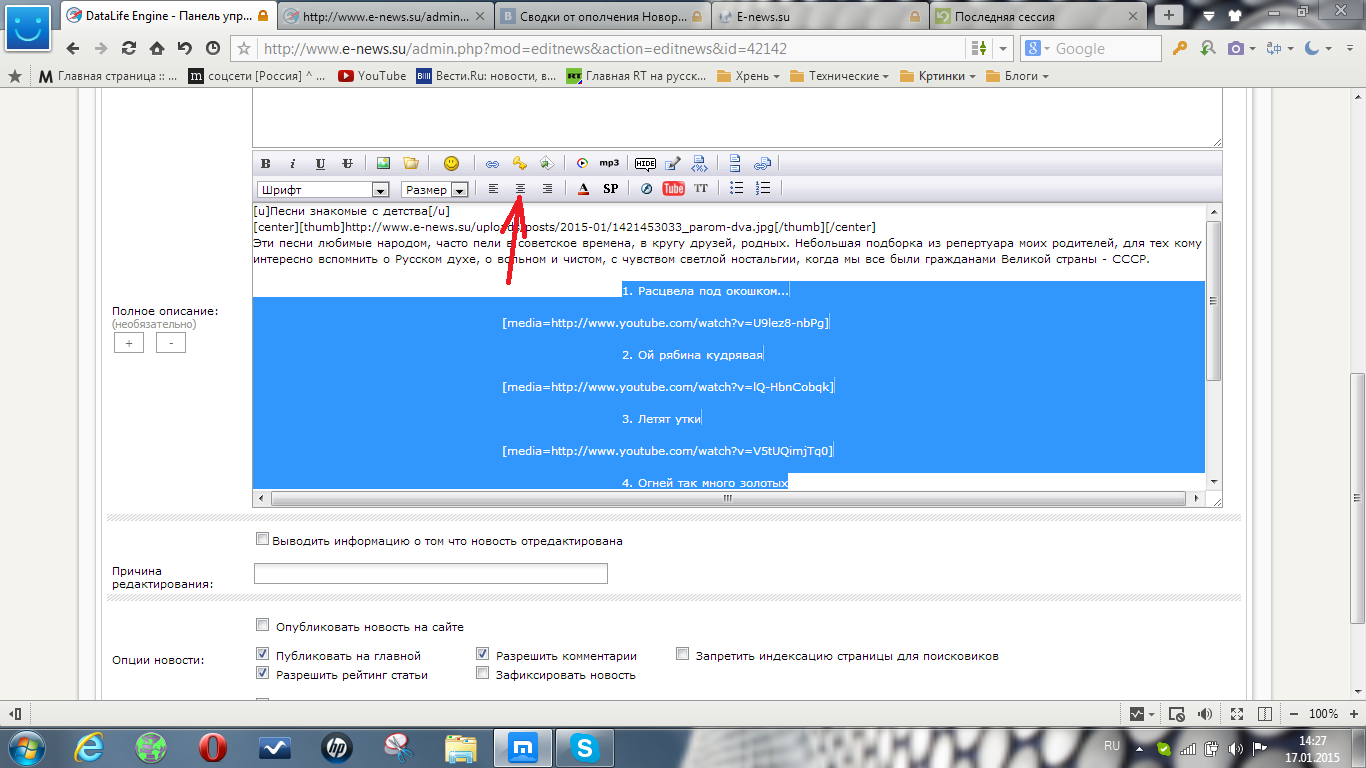Expand the 'Хрень' bookmarks folder
The height and width of the screenshot is (768, 1366).
click(748, 76)
